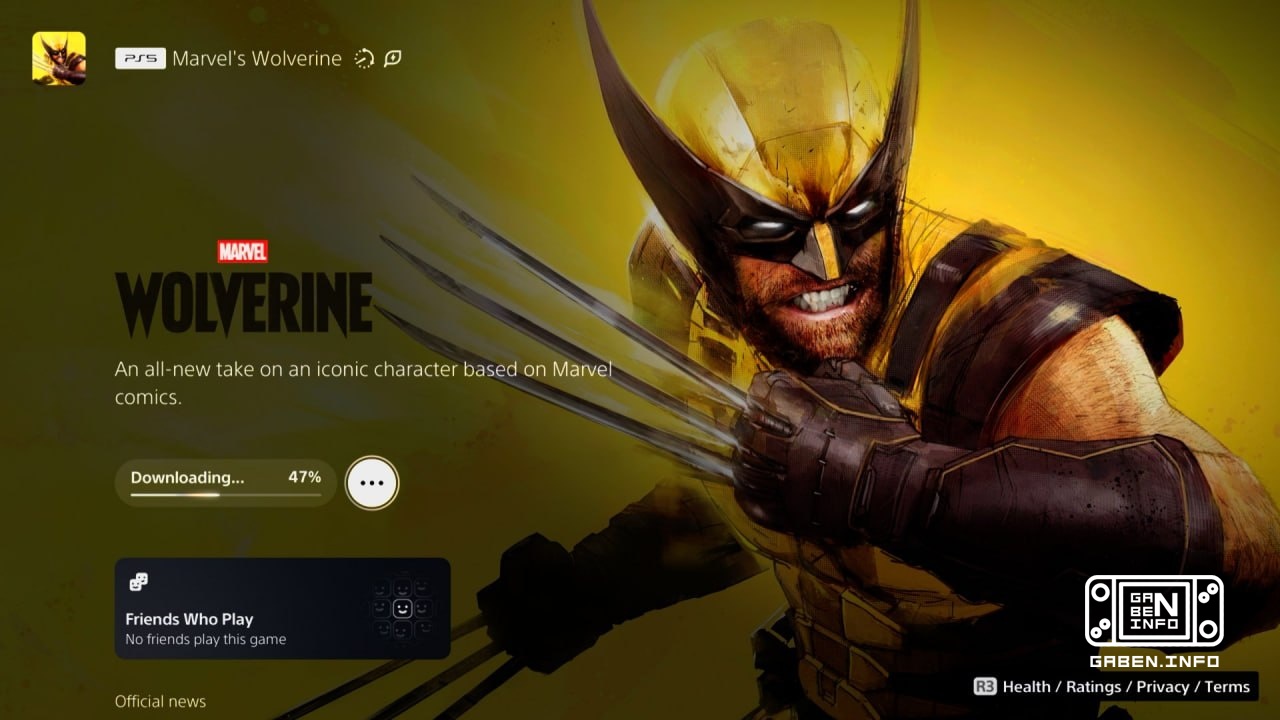Click the "Official news" heading

tap(160, 701)
